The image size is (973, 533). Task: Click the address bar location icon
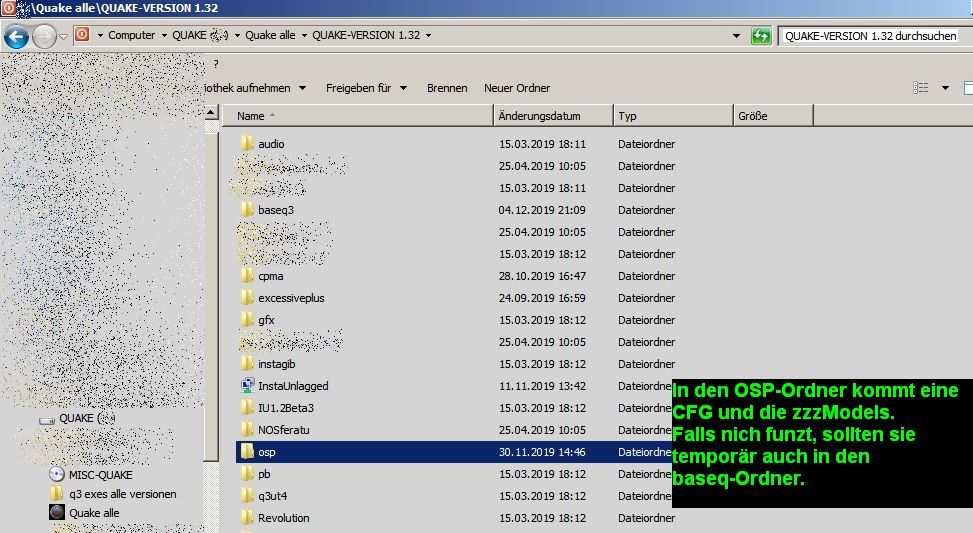[82, 35]
